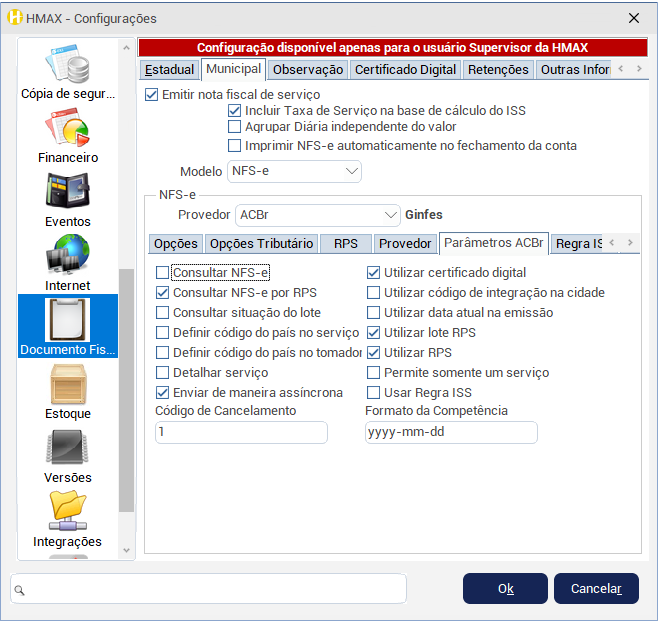The width and height of the screenshot is (658, 622).
Task: Uncheck Utilizar certificado digital
Action: (x=374, y=273)
